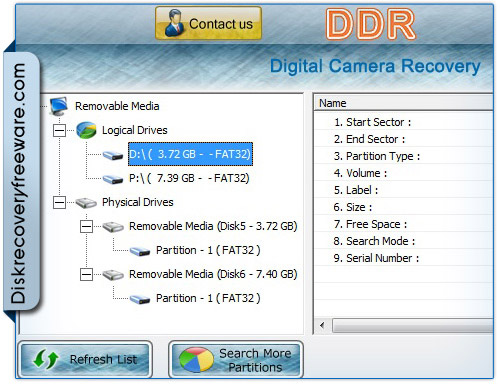Click the Physical Drives disk icon
The image size is (500, 385).
(x=86, y=202)
